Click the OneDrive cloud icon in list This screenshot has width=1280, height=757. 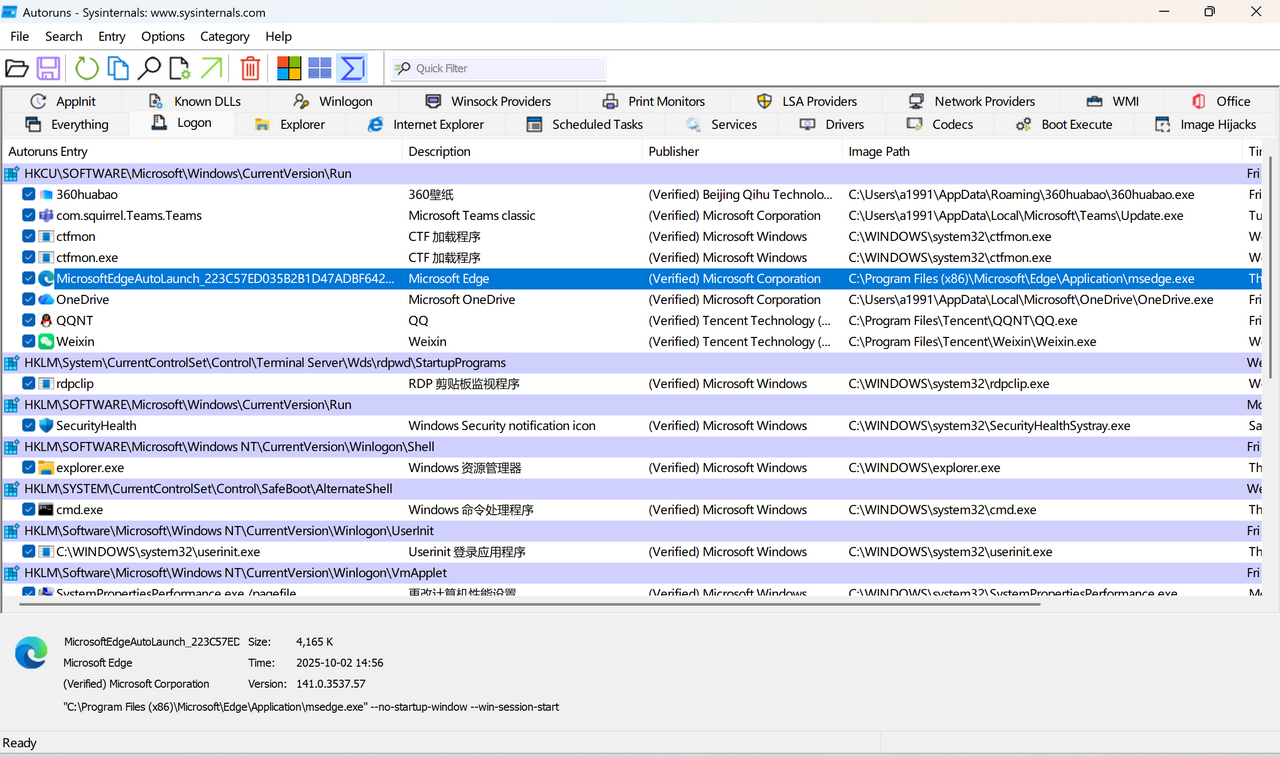tap(46, 300)
